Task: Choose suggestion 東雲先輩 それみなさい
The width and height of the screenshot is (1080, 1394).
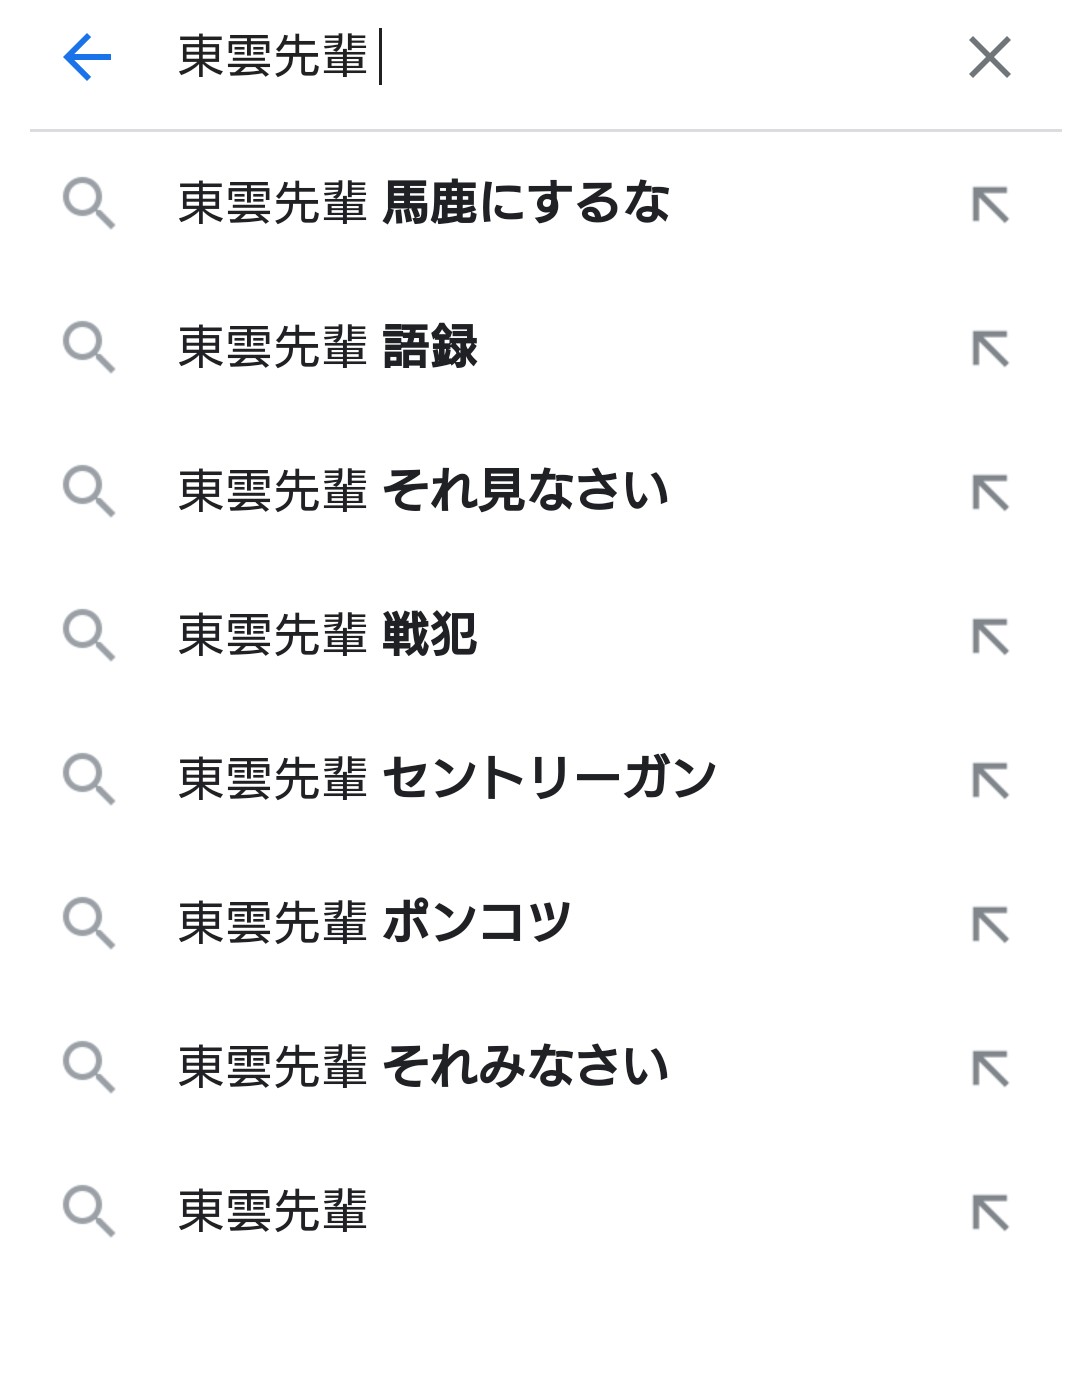Action: (x=424, y=1067)
